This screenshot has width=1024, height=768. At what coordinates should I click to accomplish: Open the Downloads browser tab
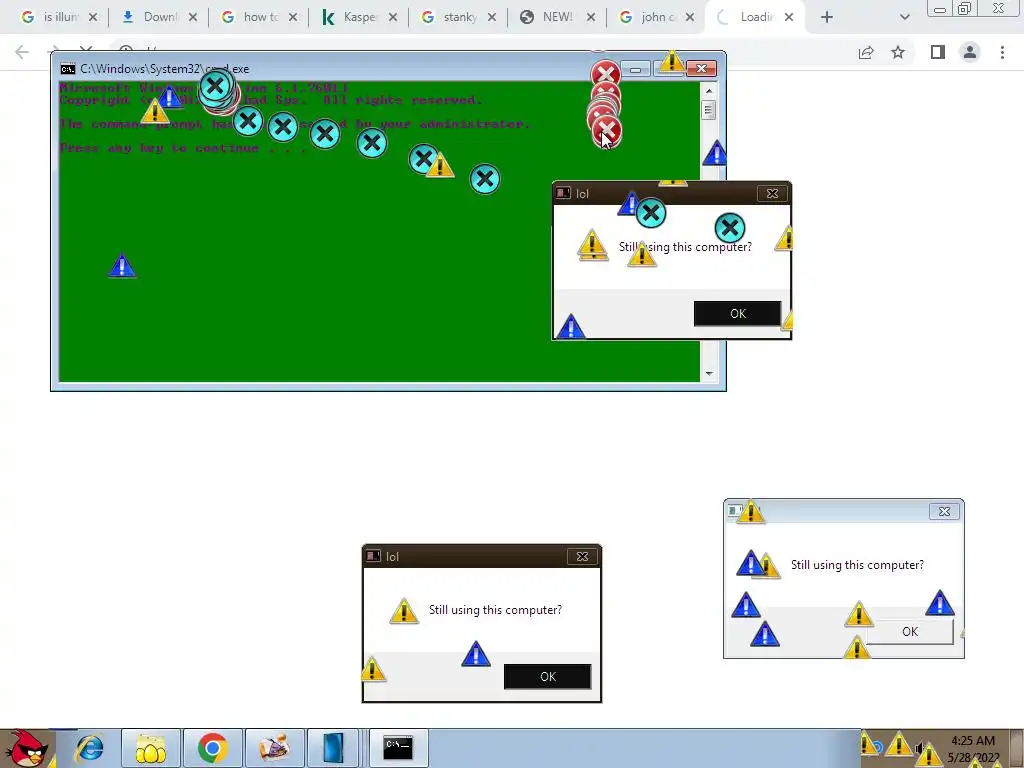point(158,17)
